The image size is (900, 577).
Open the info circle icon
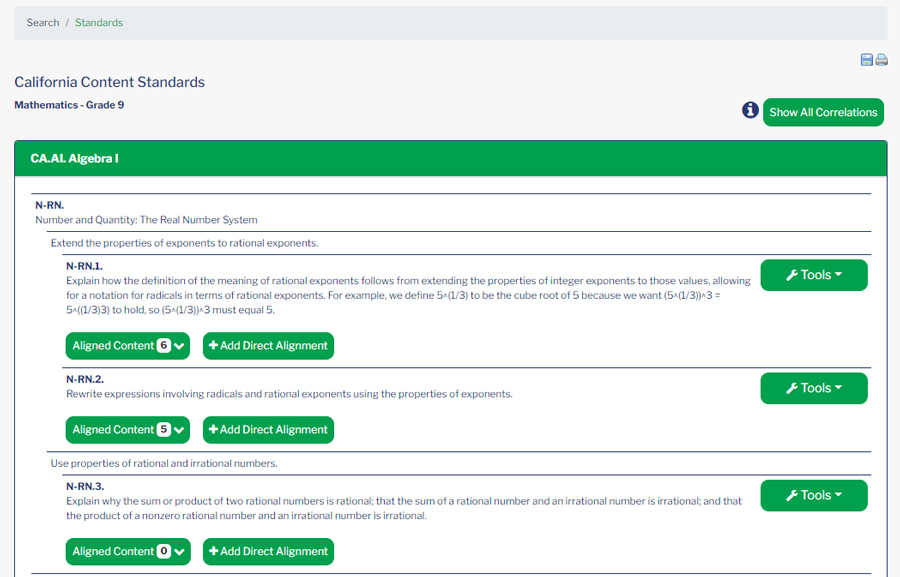point(750,110)
